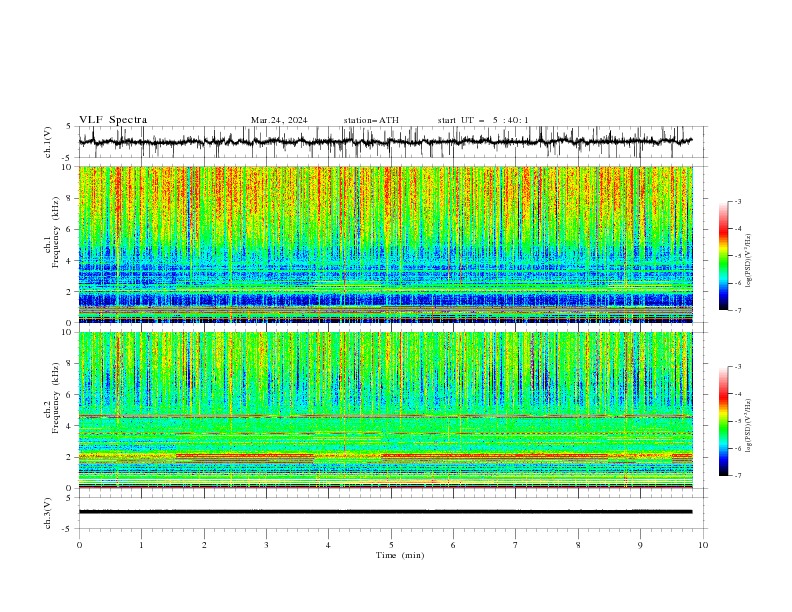Click the "ch.3(V)" axis label
792x612 pixels.
pos(48,513)
